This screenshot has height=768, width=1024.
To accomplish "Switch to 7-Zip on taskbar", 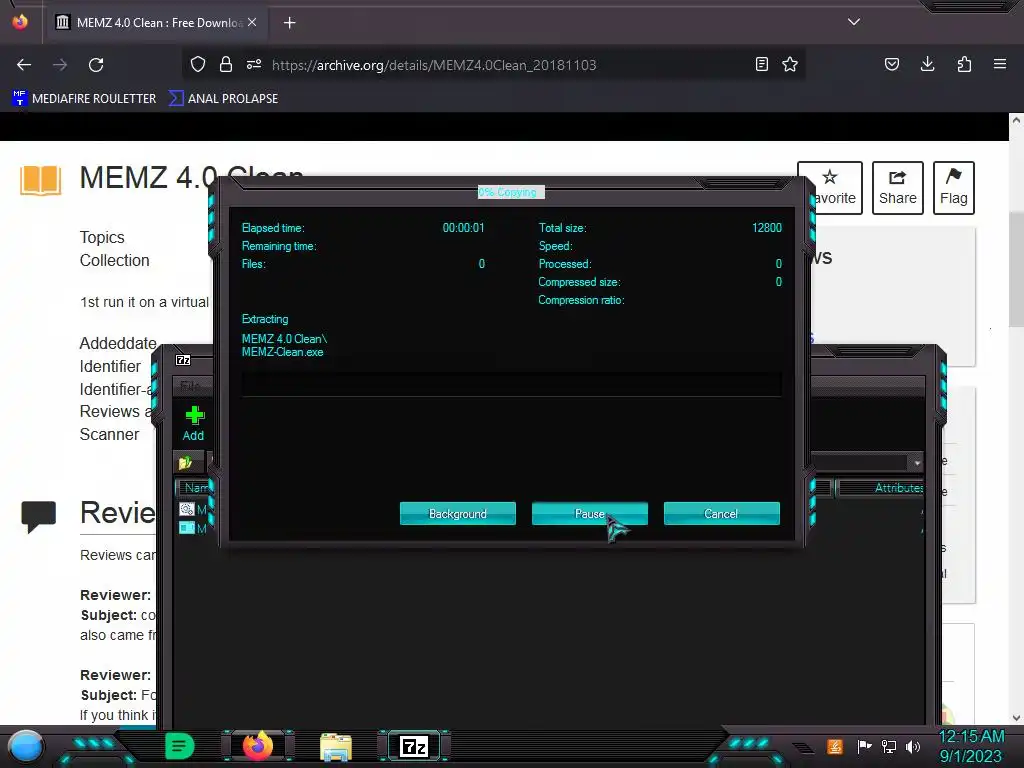I will coord(414,746).
